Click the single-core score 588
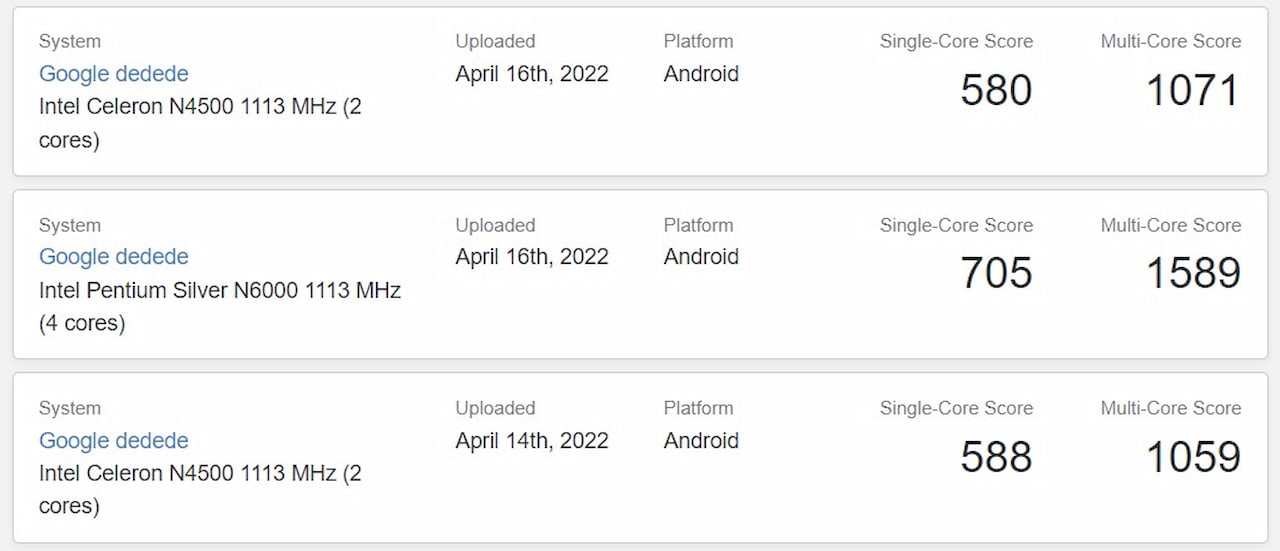Screen dimensions: 1280x551 pos(996,457)
